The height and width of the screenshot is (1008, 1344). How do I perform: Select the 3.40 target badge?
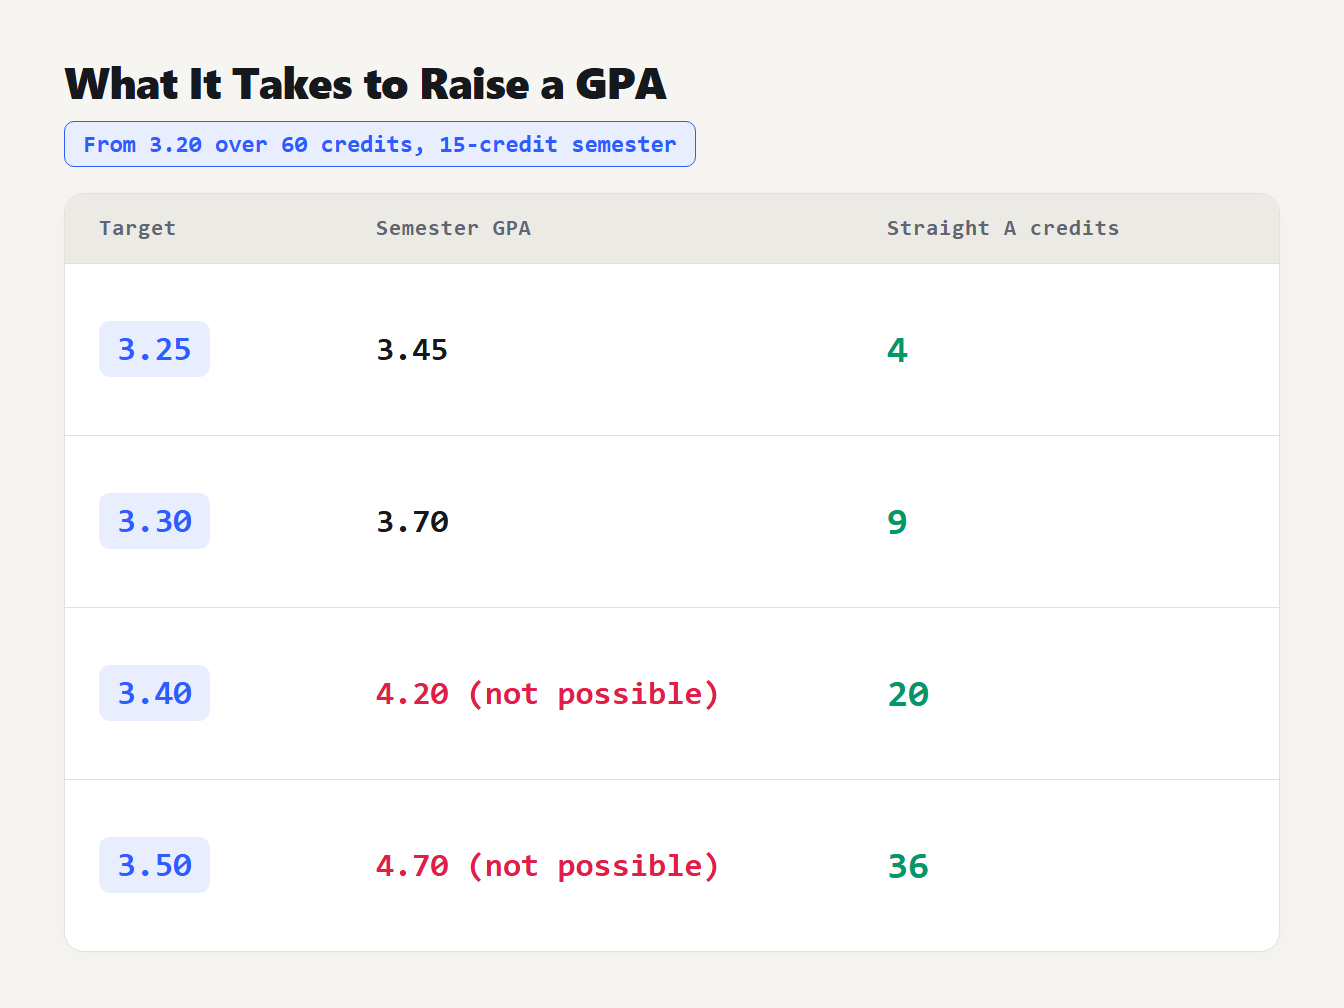click(x=154, y=693)
